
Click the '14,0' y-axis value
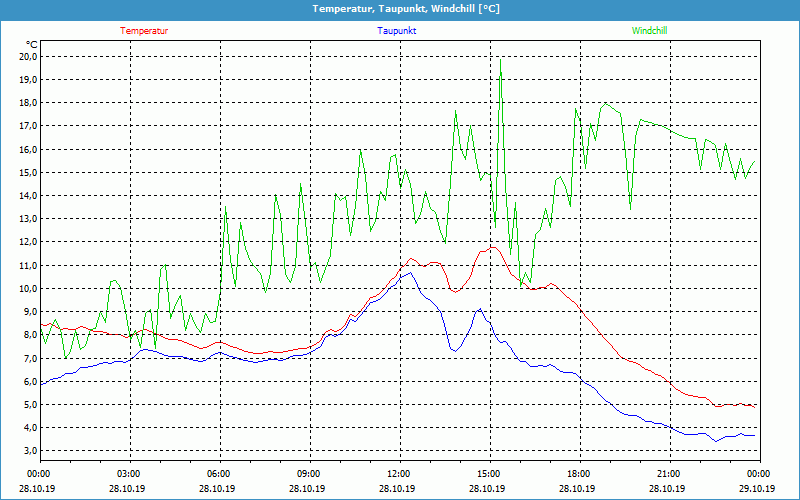click(x=28, y=195)
